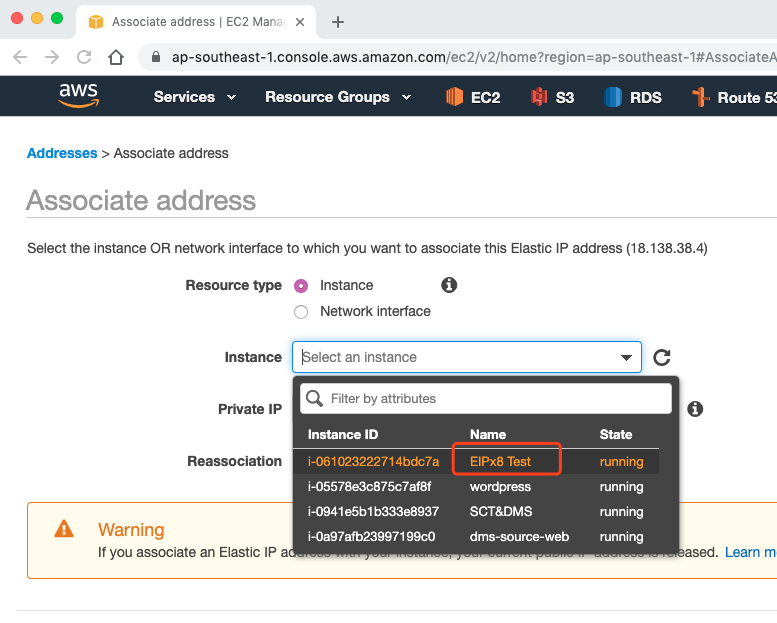This screenshot has height=623, width=777.
Task: Close the Associate address tab
Action: (x=300, y=22)
